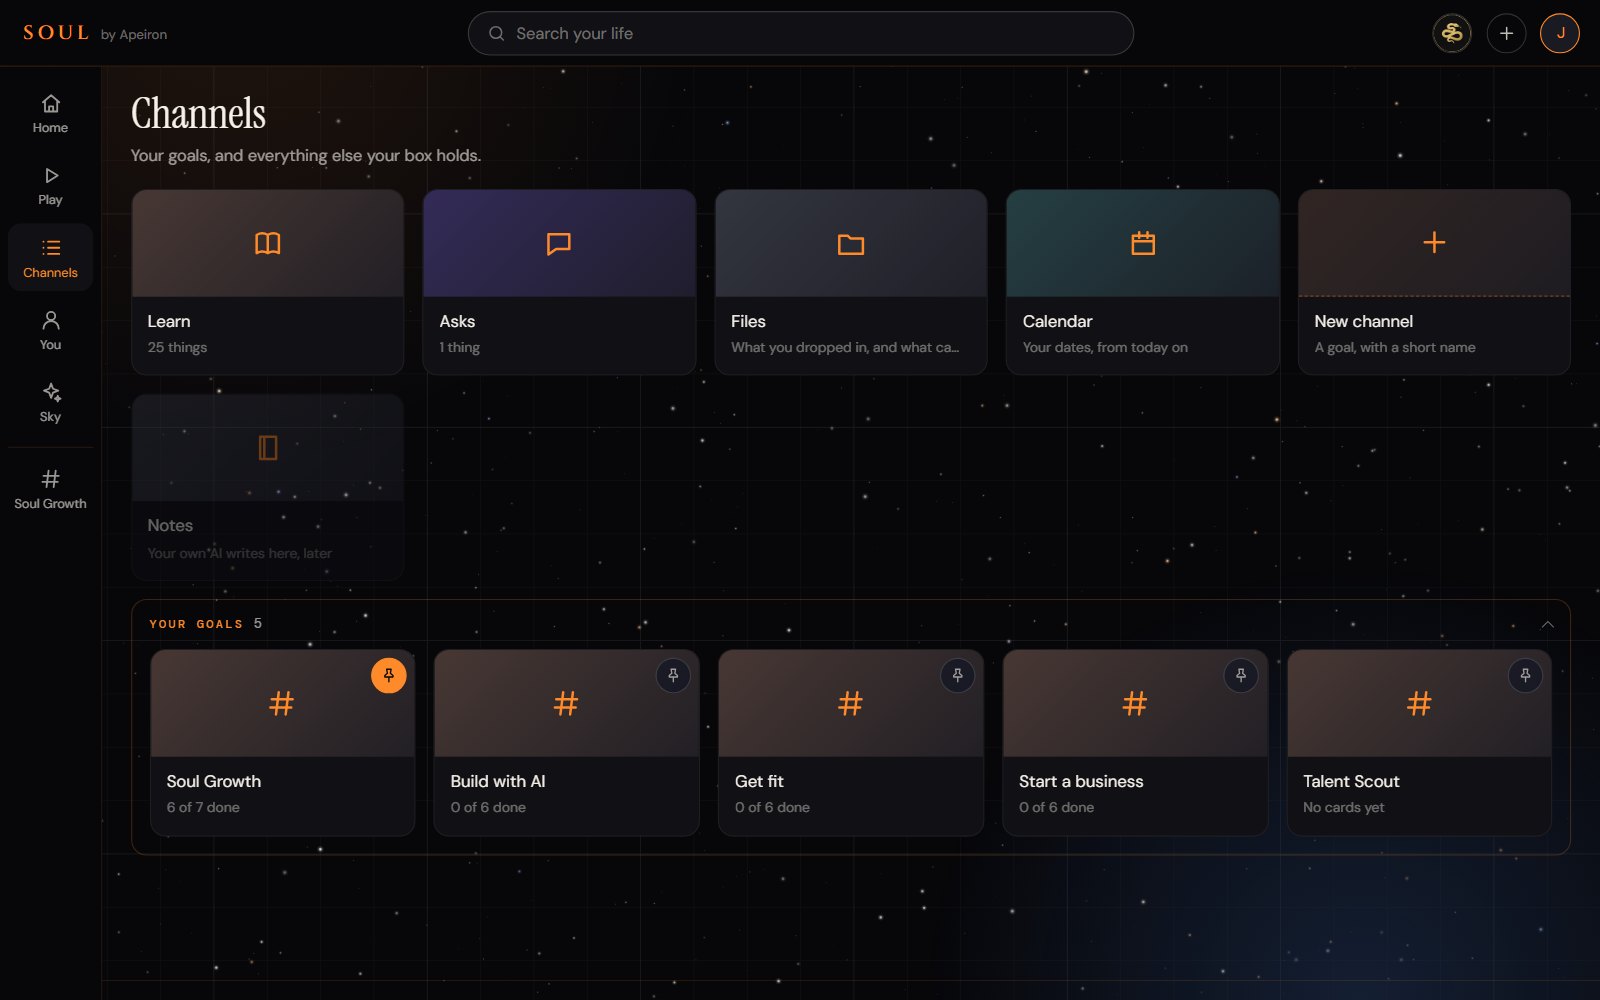
Task: Open the You profile section
Action: click(50, 330)
